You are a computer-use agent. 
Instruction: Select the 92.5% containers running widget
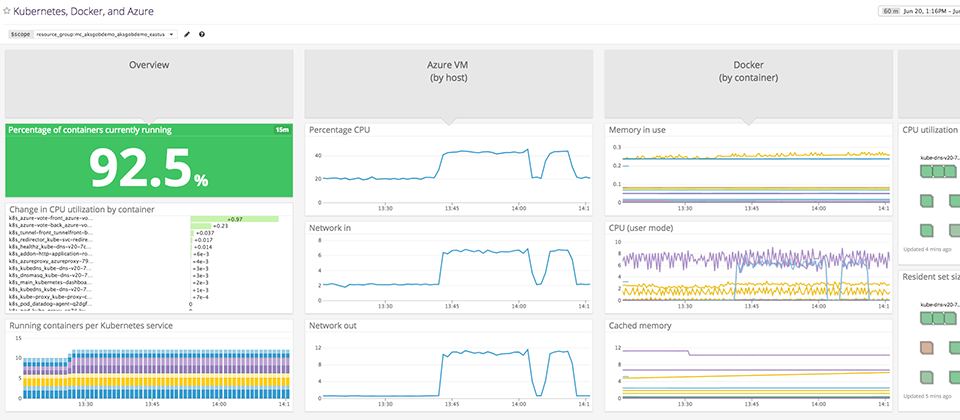(149, 167)
